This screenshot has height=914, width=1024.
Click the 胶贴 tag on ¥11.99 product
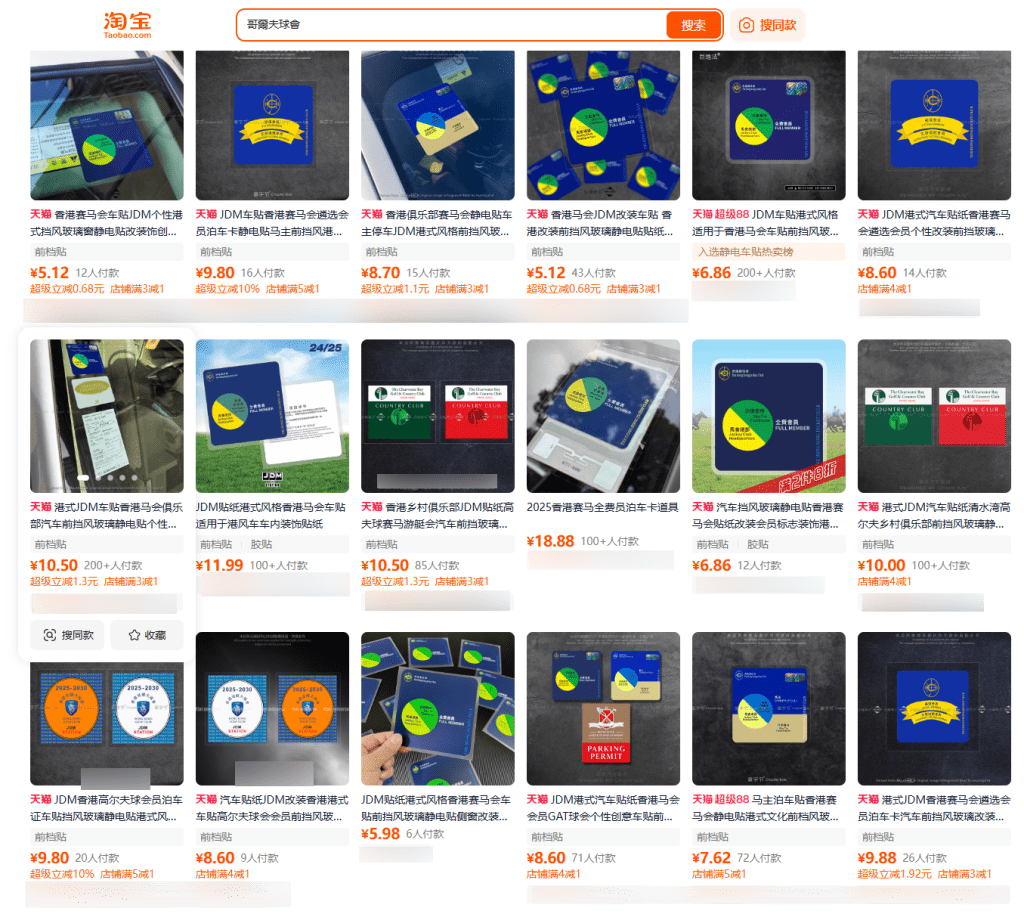(261, 544)
